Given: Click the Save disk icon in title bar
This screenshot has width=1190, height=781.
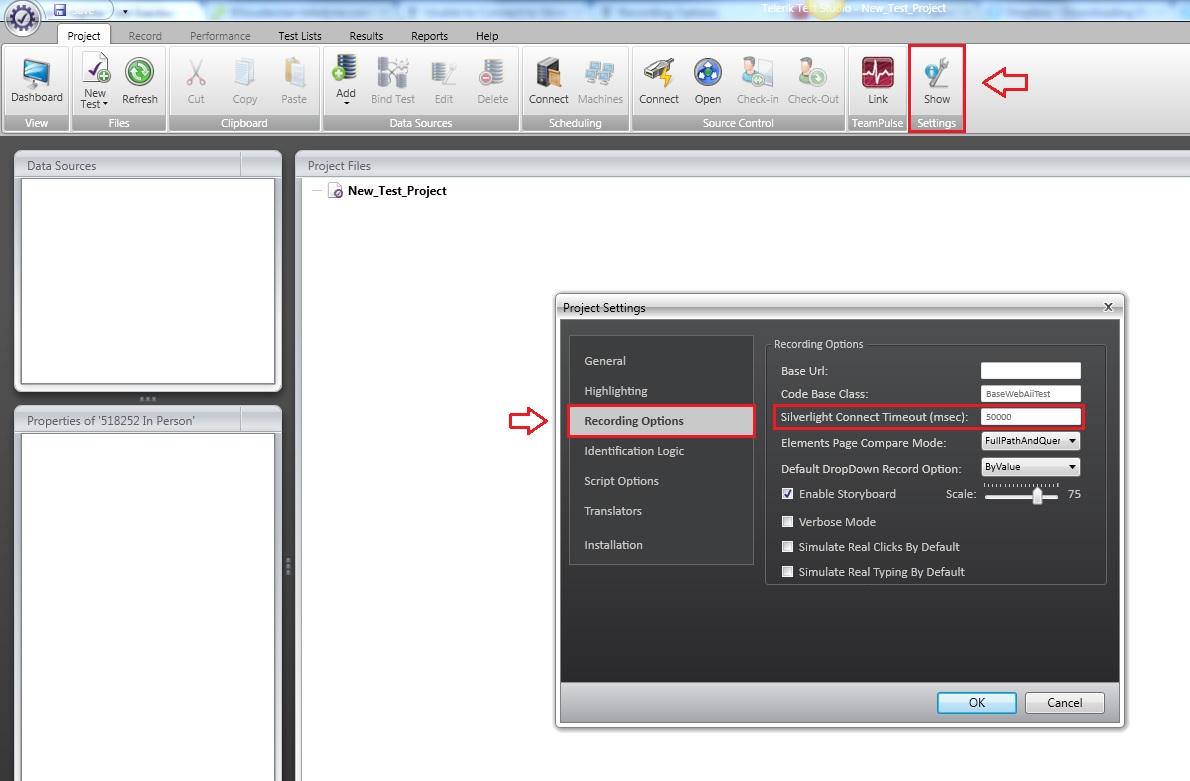Looking at the screenshot, I should click(60, 10).
